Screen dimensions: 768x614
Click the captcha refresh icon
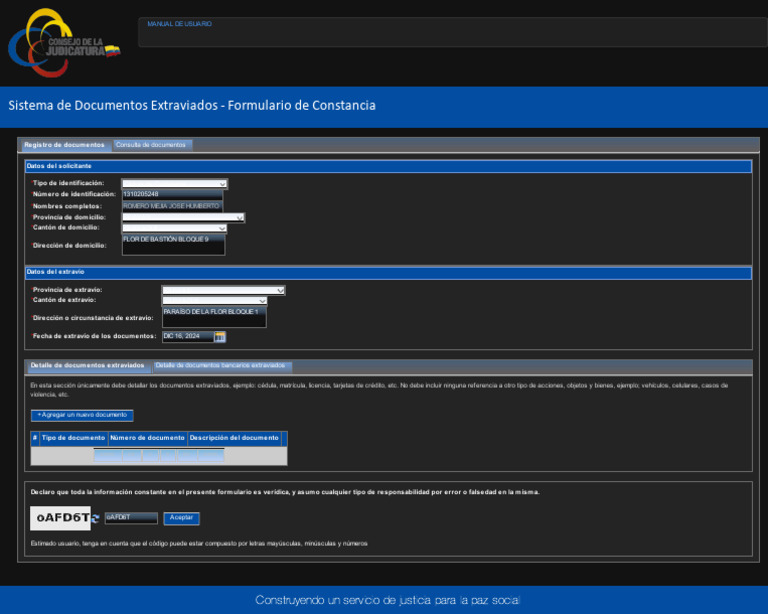(95, 518)
